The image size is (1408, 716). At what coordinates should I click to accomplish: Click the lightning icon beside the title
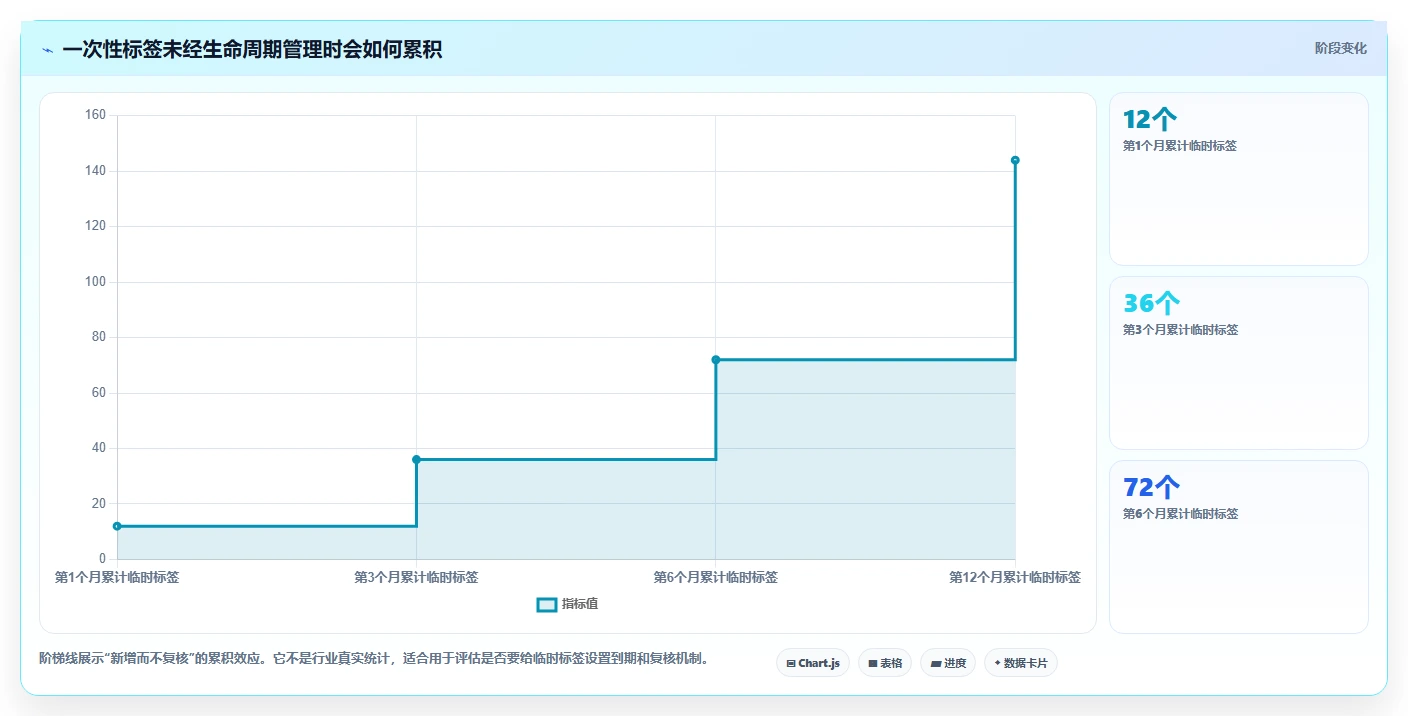48,50
